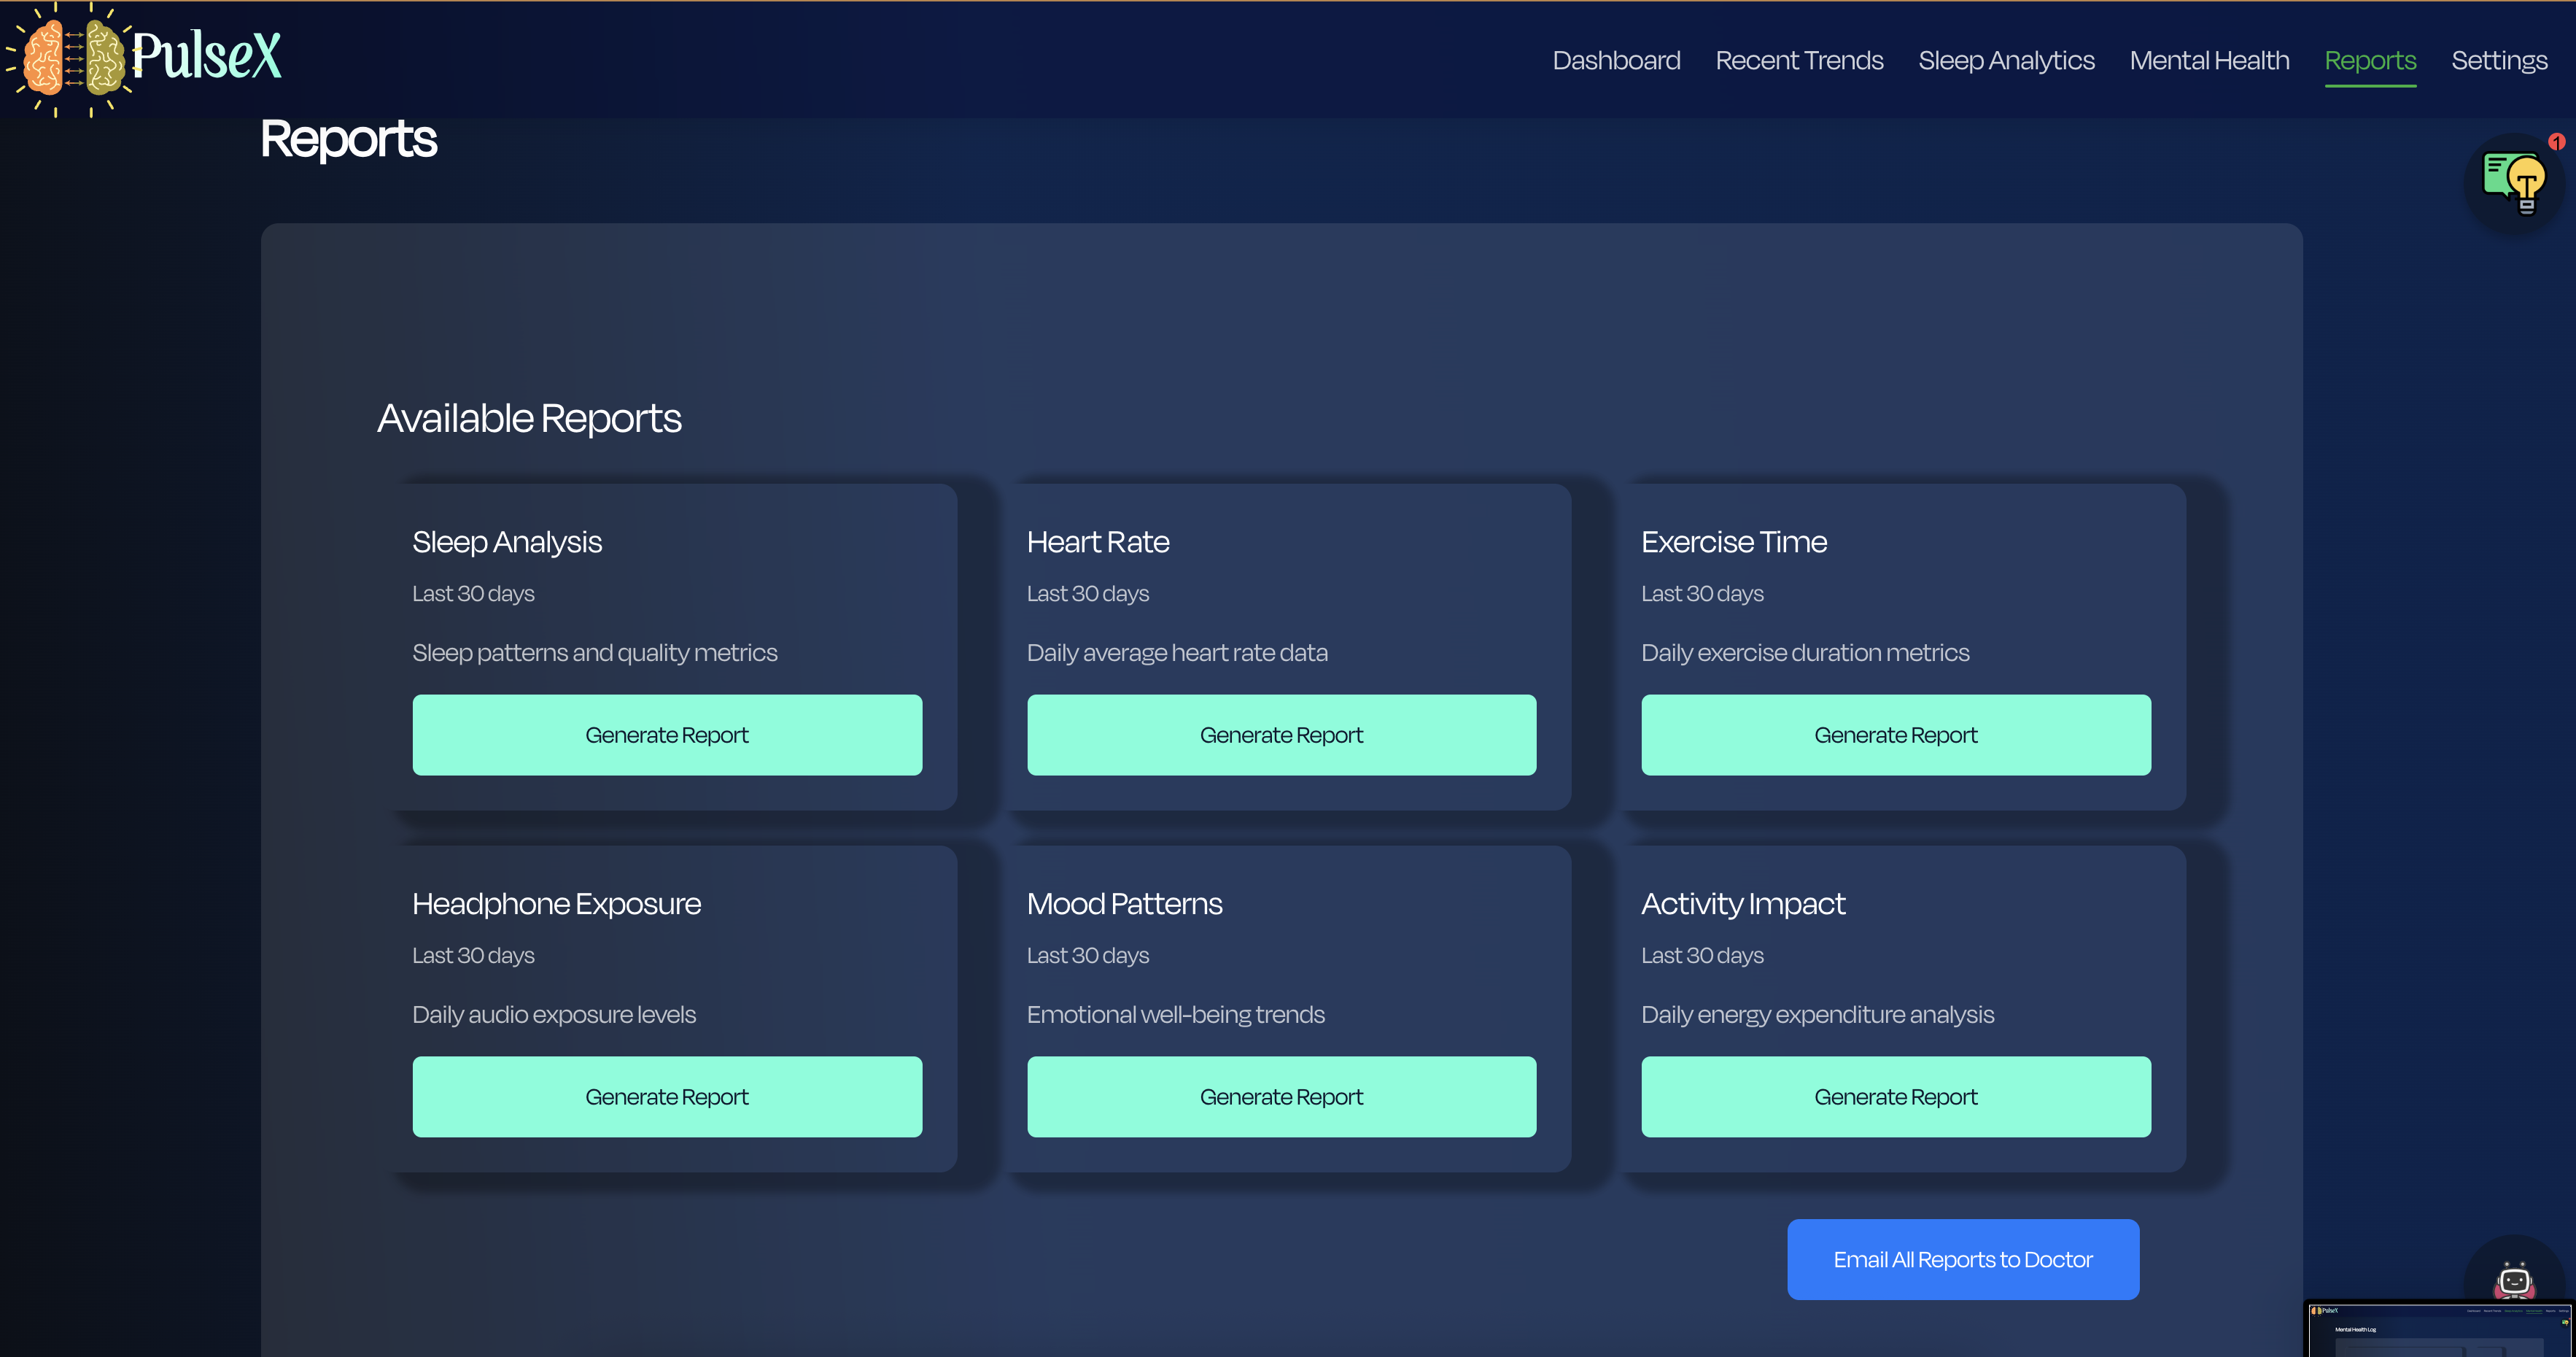The height and width of the screenshot is (1357, 2576).
Task: Click the Heart Rate card title
Action: pos(1098,542)
